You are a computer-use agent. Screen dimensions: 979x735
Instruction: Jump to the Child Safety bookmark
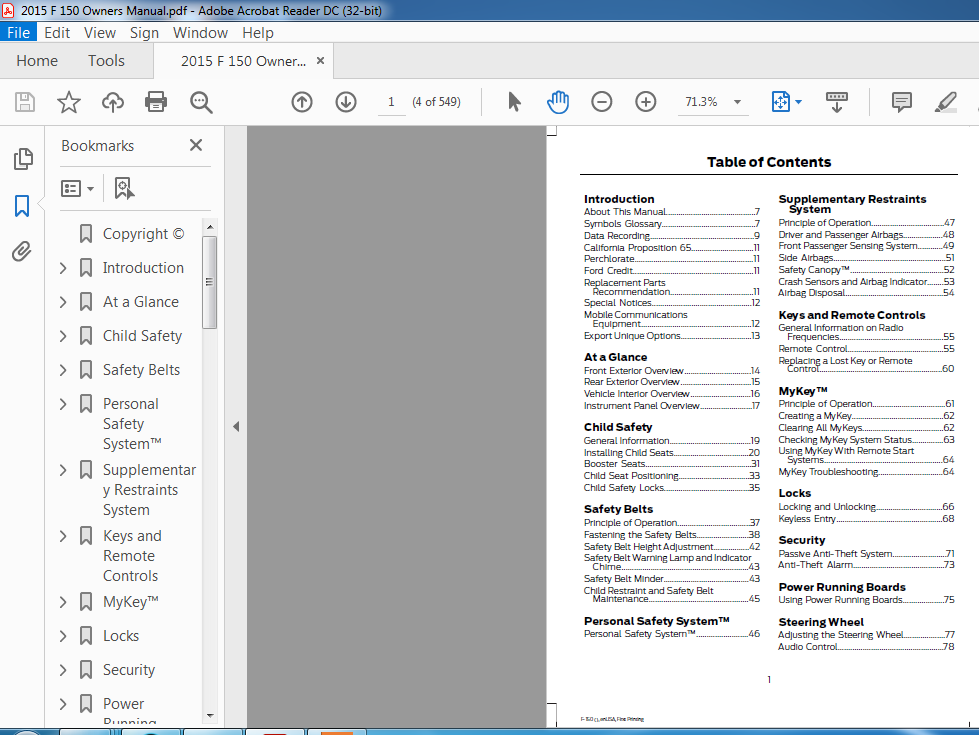pyautogui.click(x=142, y=336)
